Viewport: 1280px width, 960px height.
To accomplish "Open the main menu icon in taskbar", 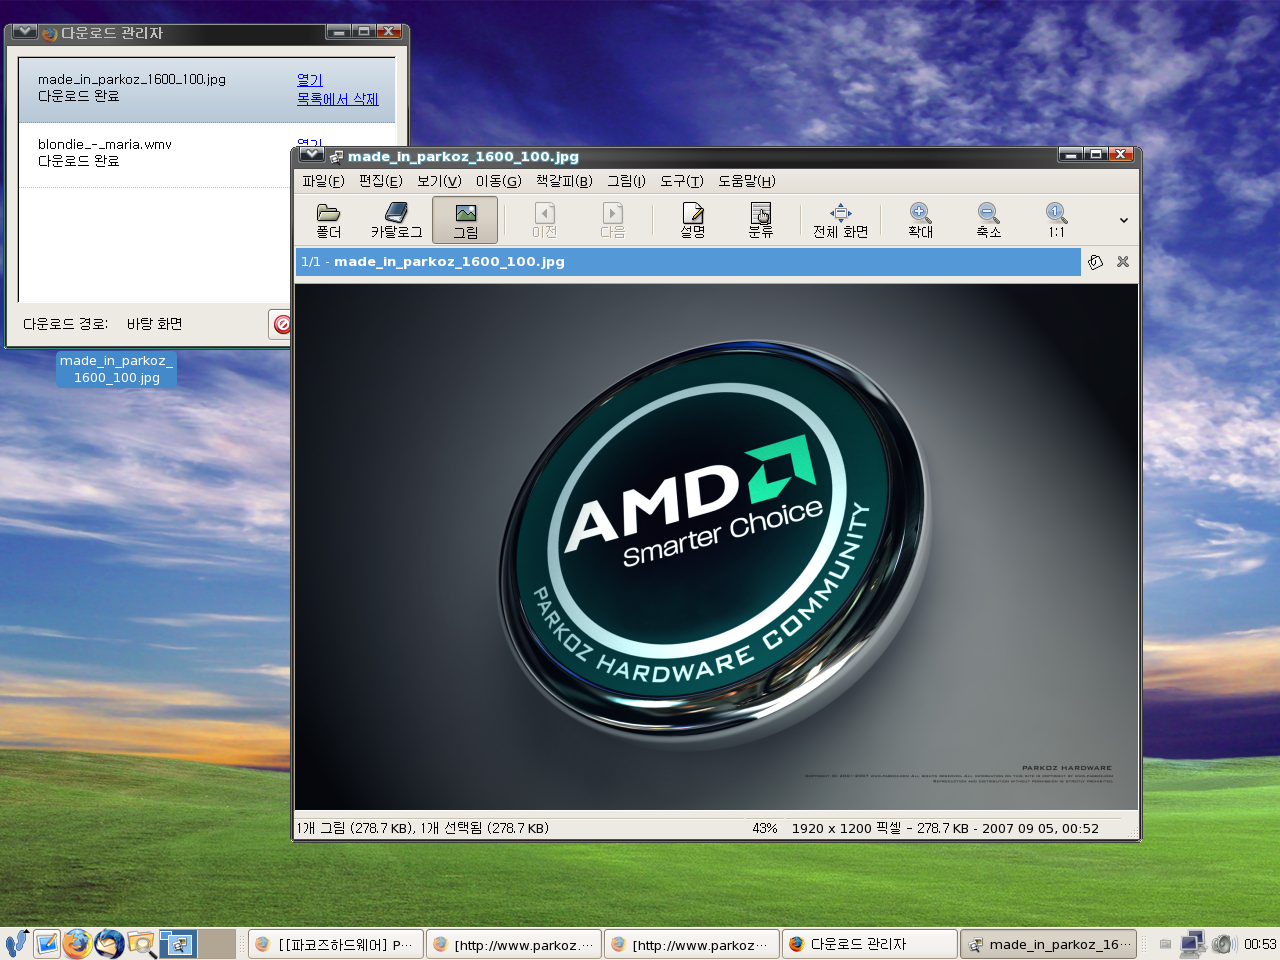I will point(16,943).
